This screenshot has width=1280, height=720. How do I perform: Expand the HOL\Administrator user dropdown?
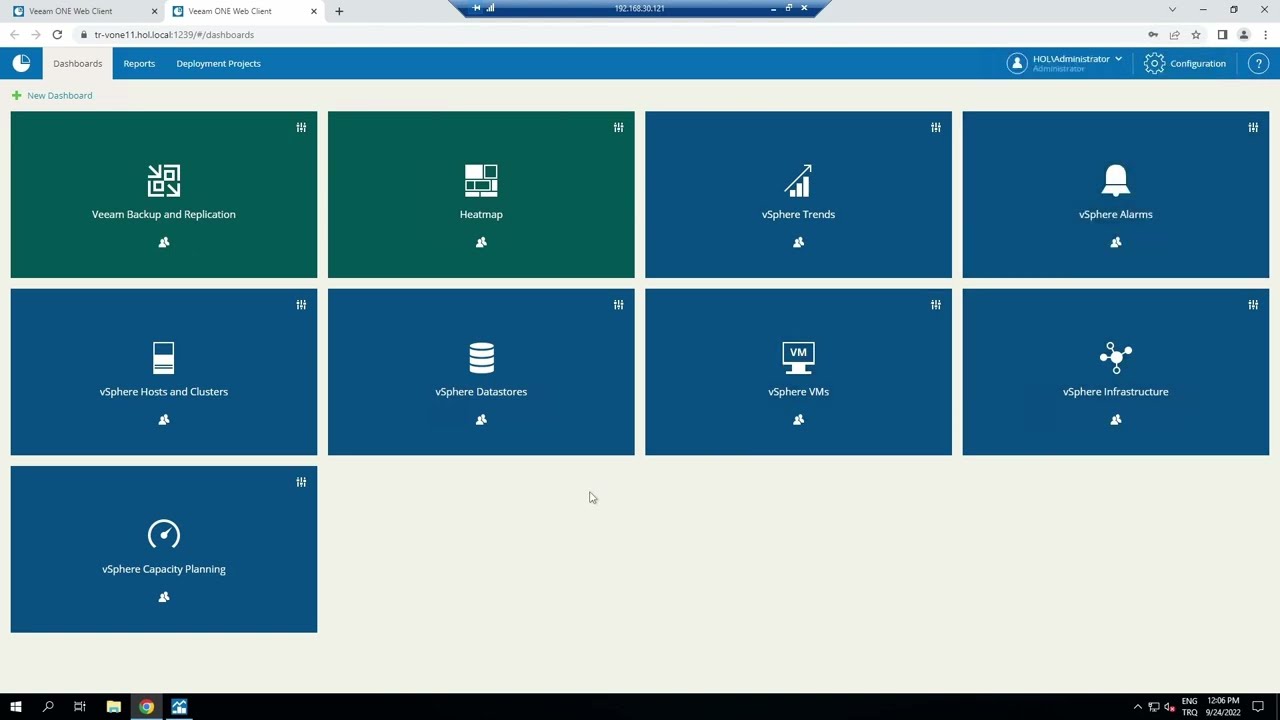point(1118,59)
